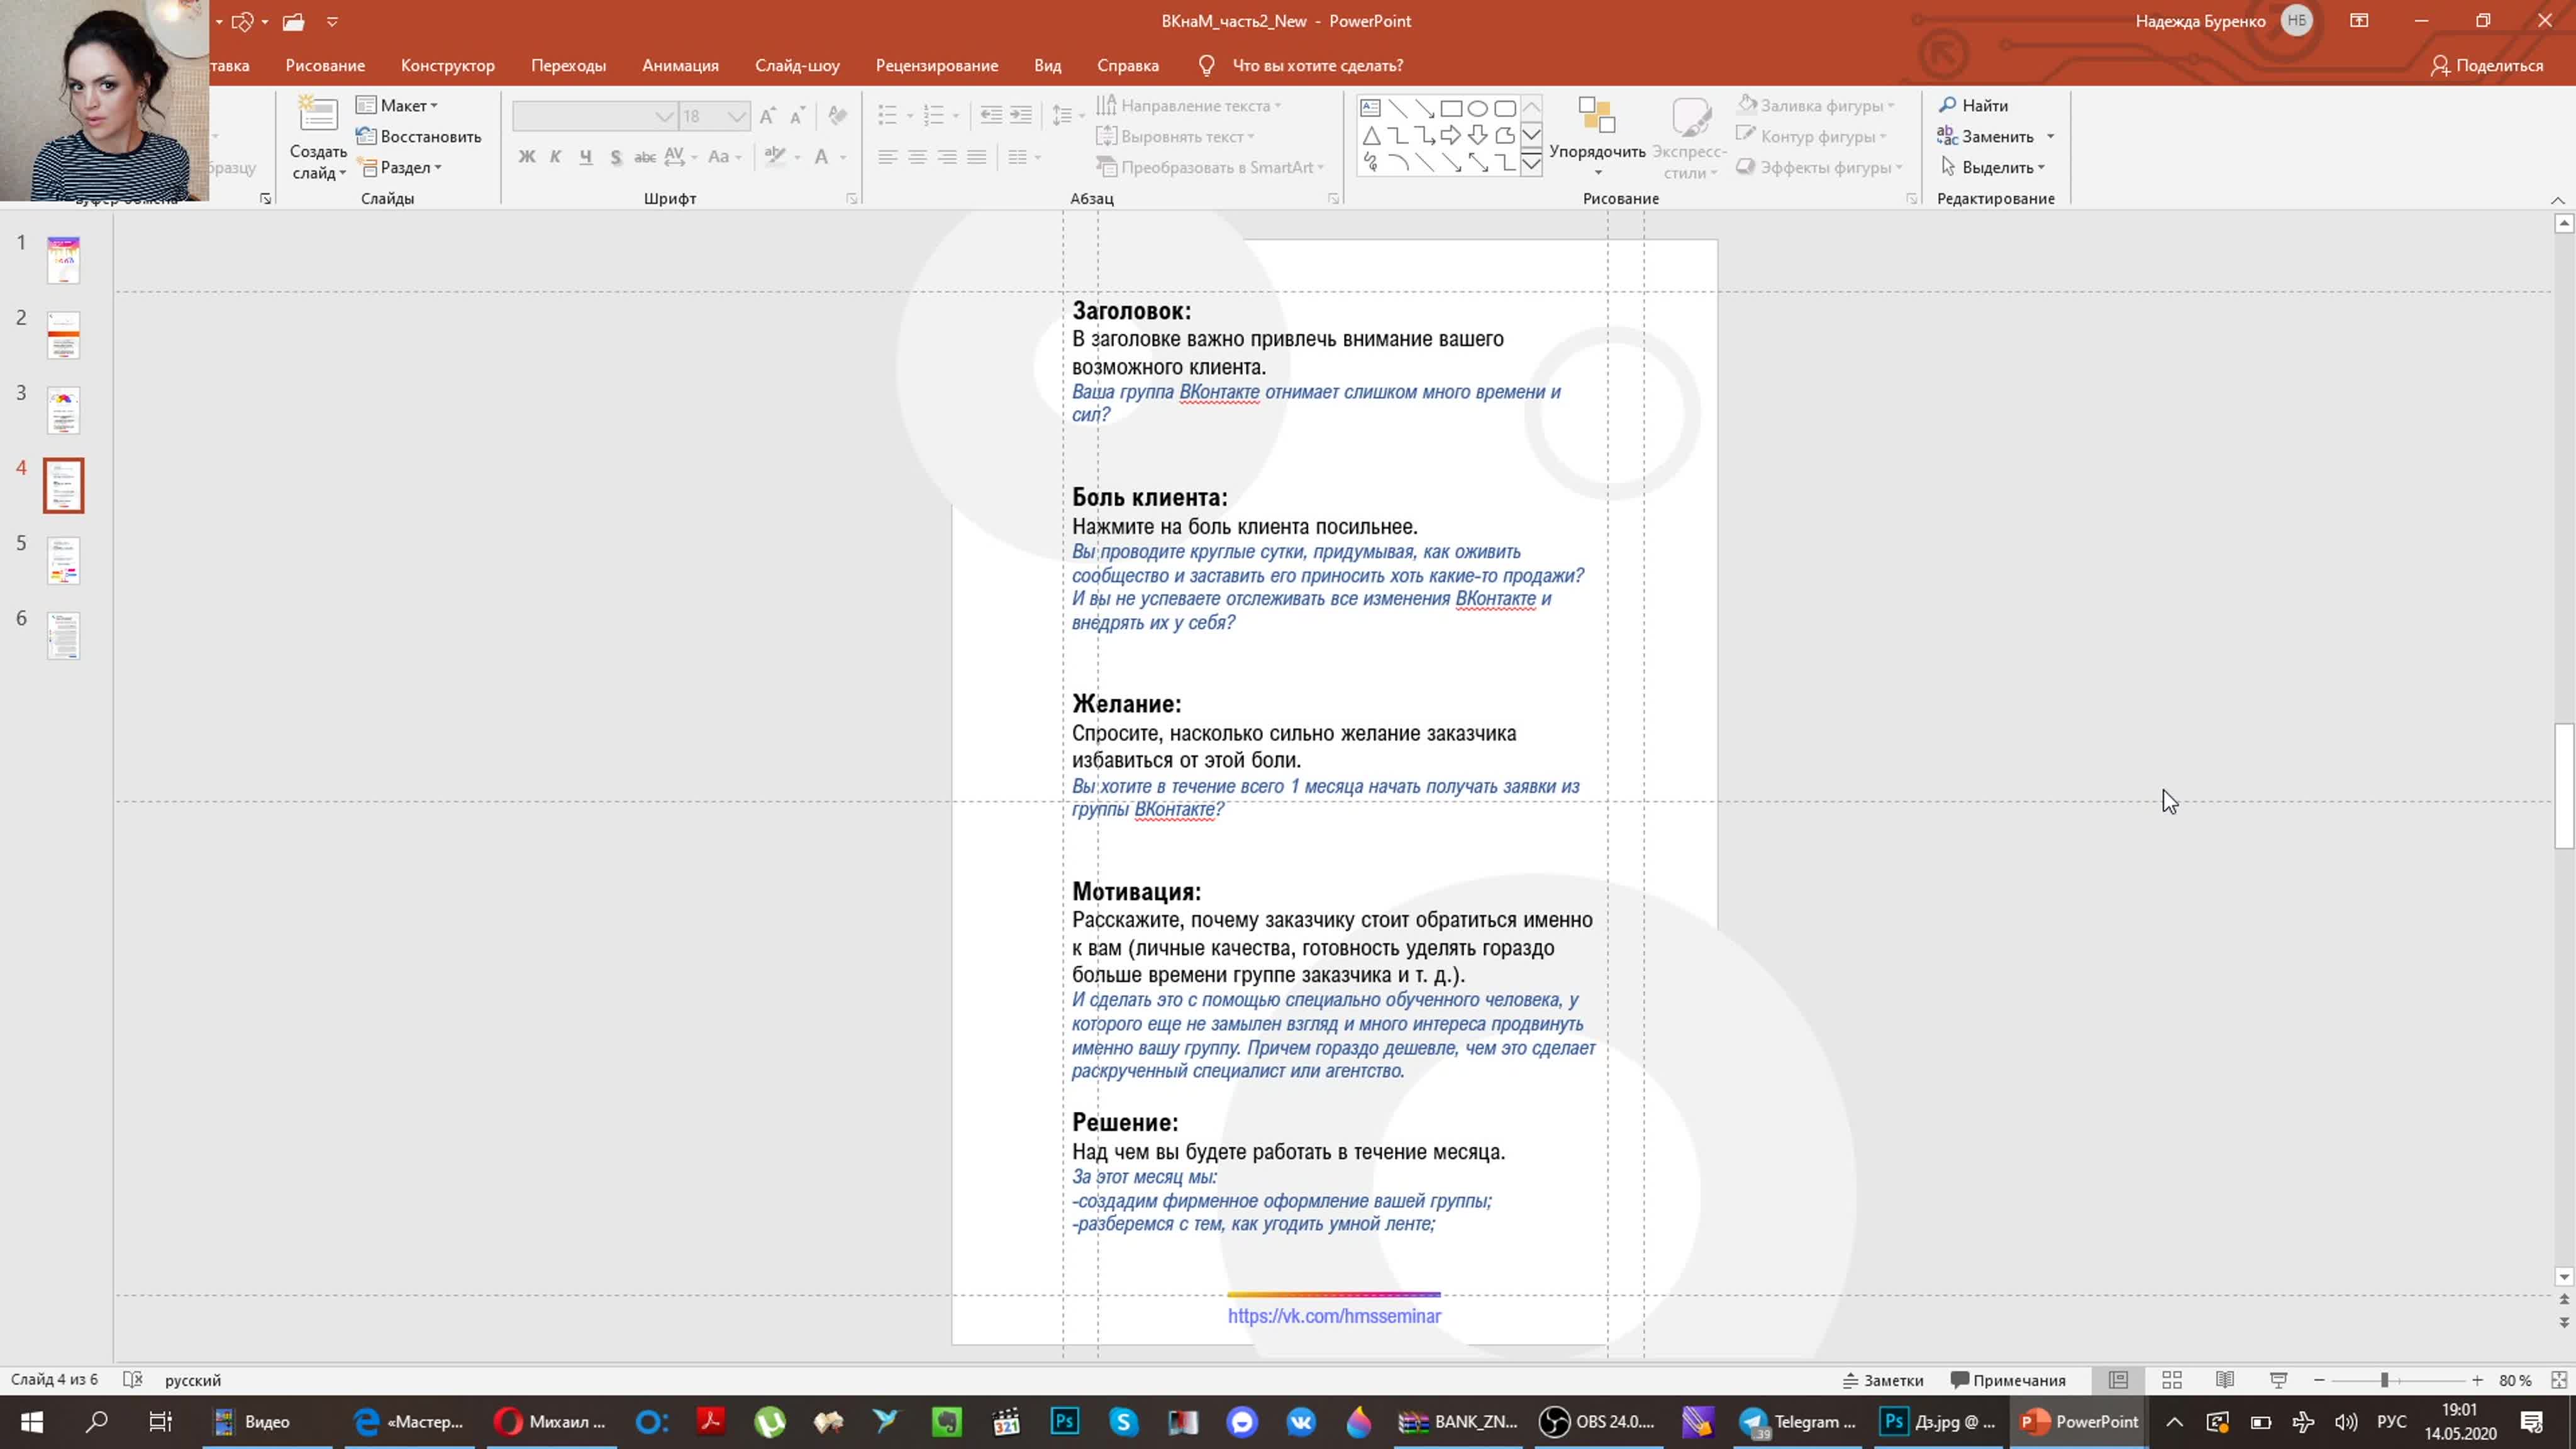
Task: Open the Вид tab
Action: click(x=1047, y=65)
